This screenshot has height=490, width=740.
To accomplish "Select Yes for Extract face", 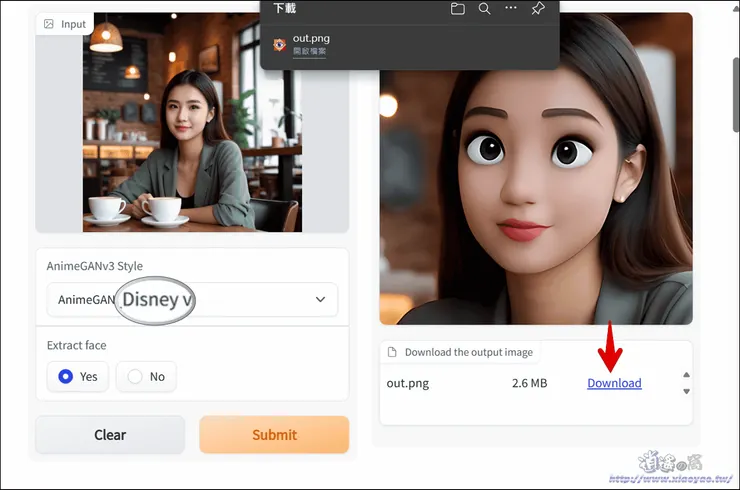I will 78,377.
